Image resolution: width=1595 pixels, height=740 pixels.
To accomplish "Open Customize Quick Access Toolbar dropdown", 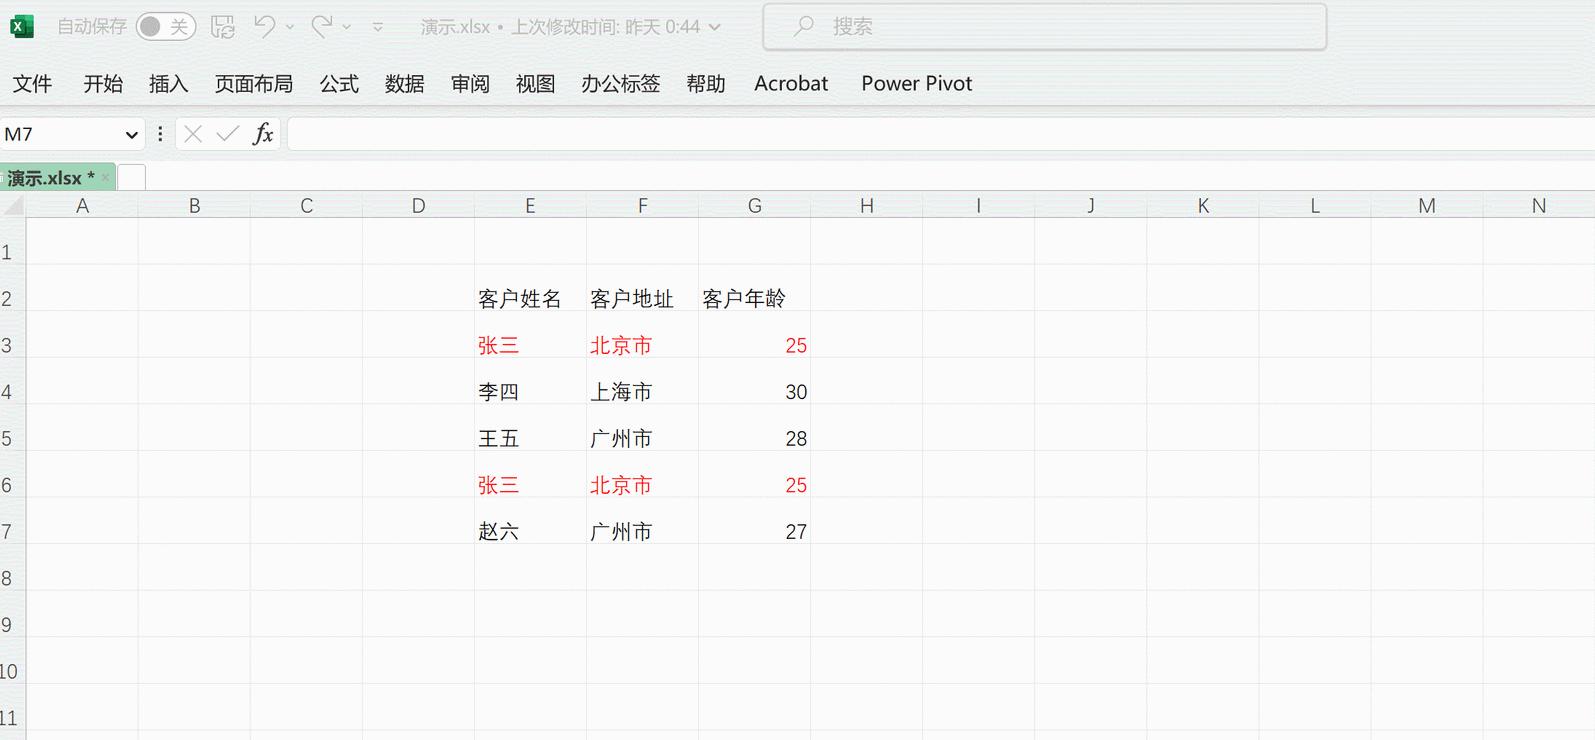I will pyautogui.click(x=378, y=27).
